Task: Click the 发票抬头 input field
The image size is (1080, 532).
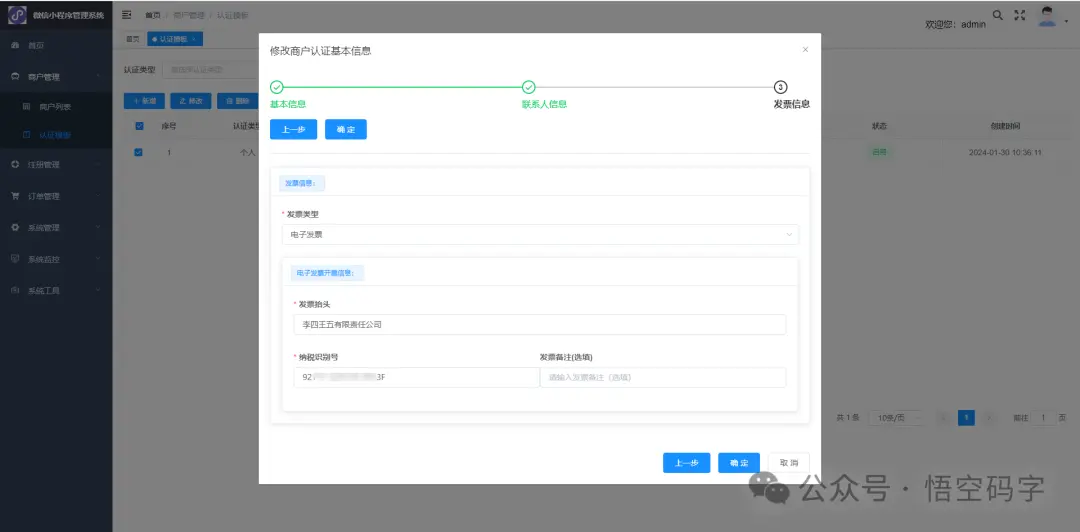Action: point(539,325)
